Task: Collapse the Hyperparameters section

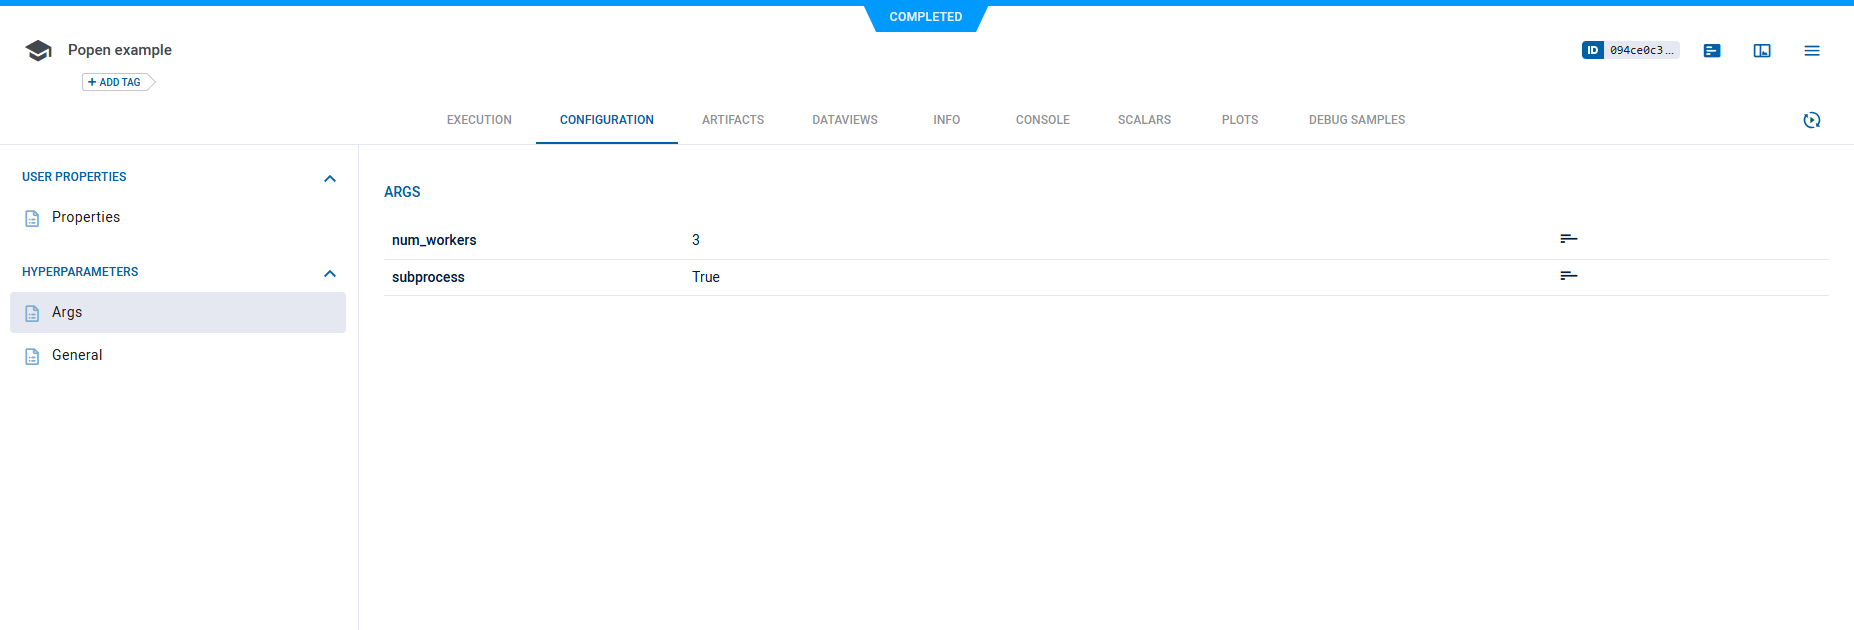Action: pyautogui.click(x=330, y=273)
